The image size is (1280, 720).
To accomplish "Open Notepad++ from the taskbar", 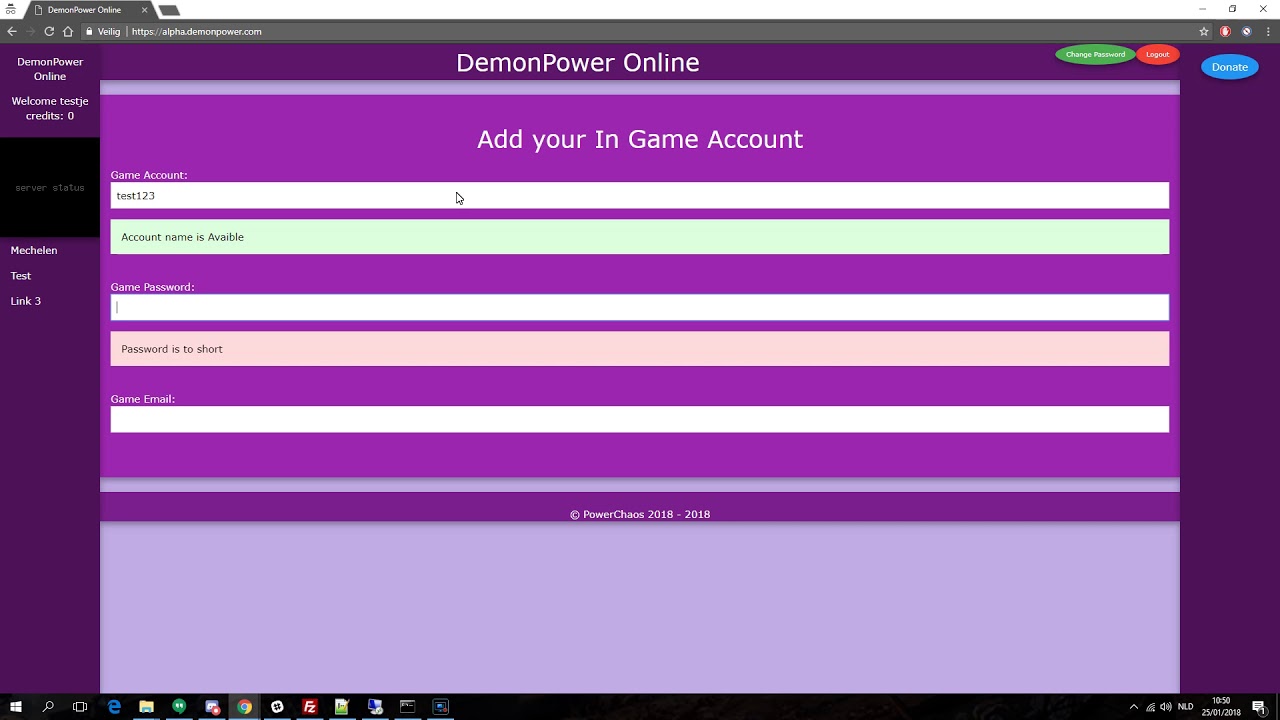I will point(342,707).
